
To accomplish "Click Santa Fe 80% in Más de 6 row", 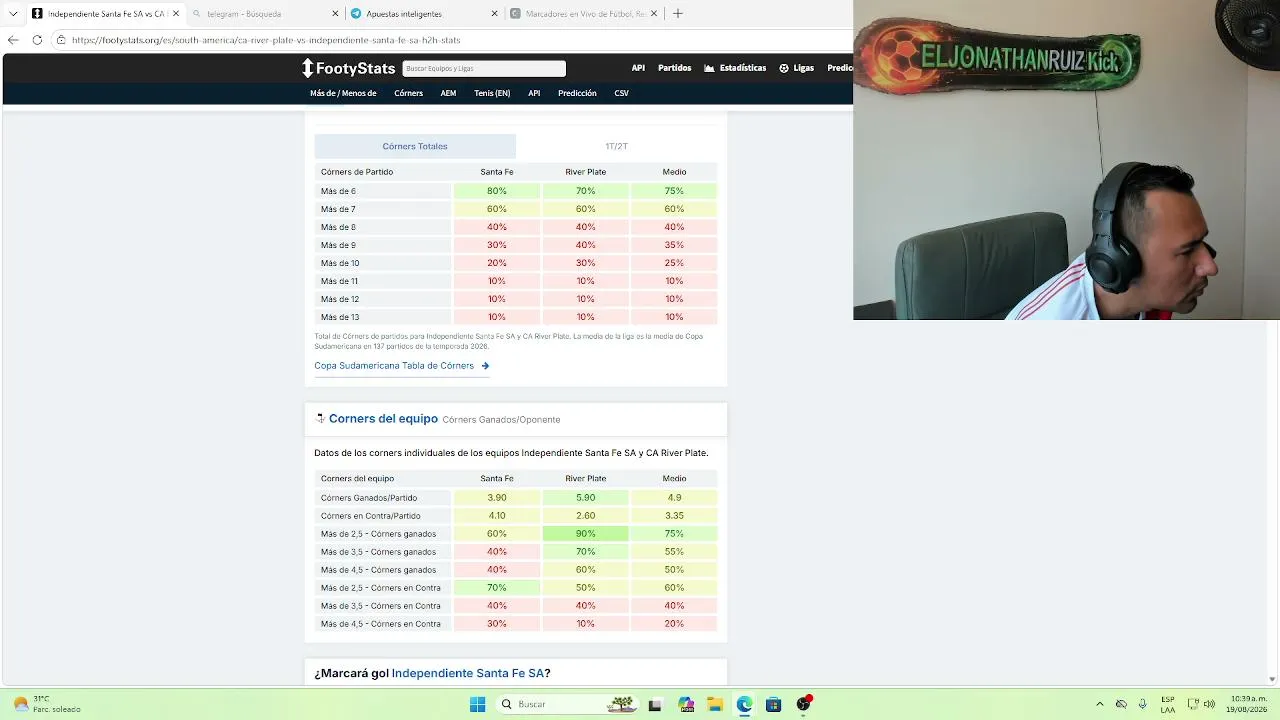I will pos(497,191).
